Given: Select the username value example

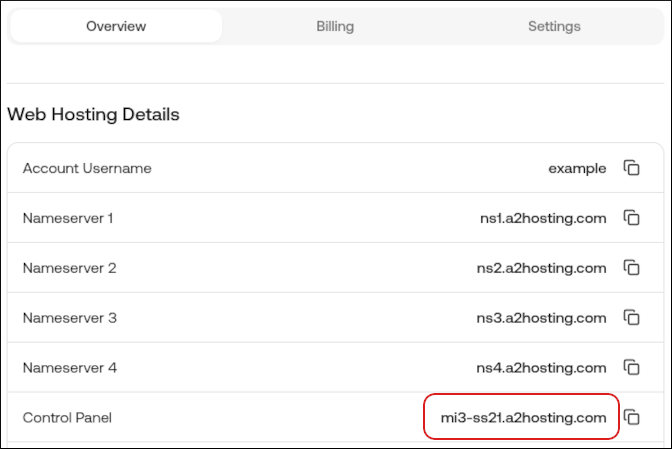Looking at the screenshot, I should (x=577, y=169).
